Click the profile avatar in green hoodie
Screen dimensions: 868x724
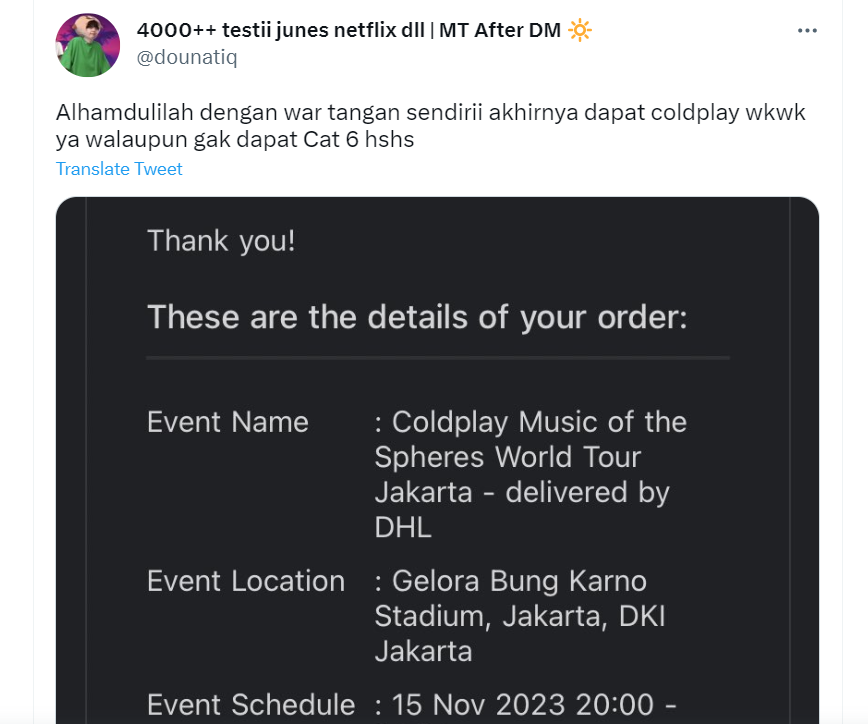(x=88, y=45)
